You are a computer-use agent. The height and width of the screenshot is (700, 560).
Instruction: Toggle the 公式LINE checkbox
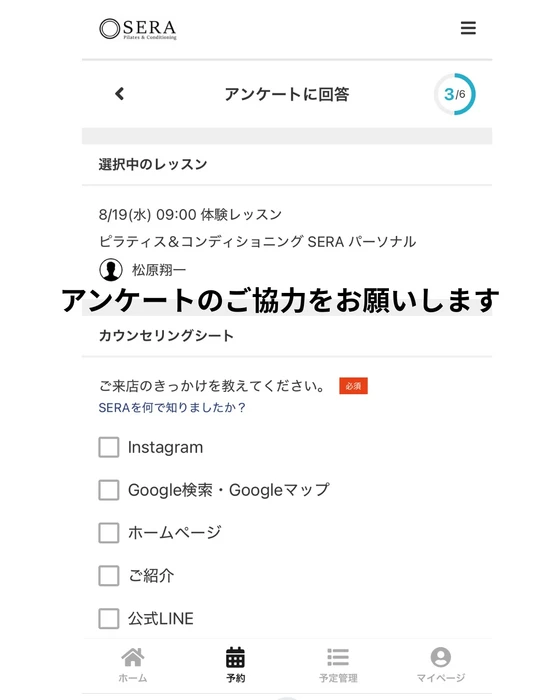pyautogui.click(x=109, y=619)
